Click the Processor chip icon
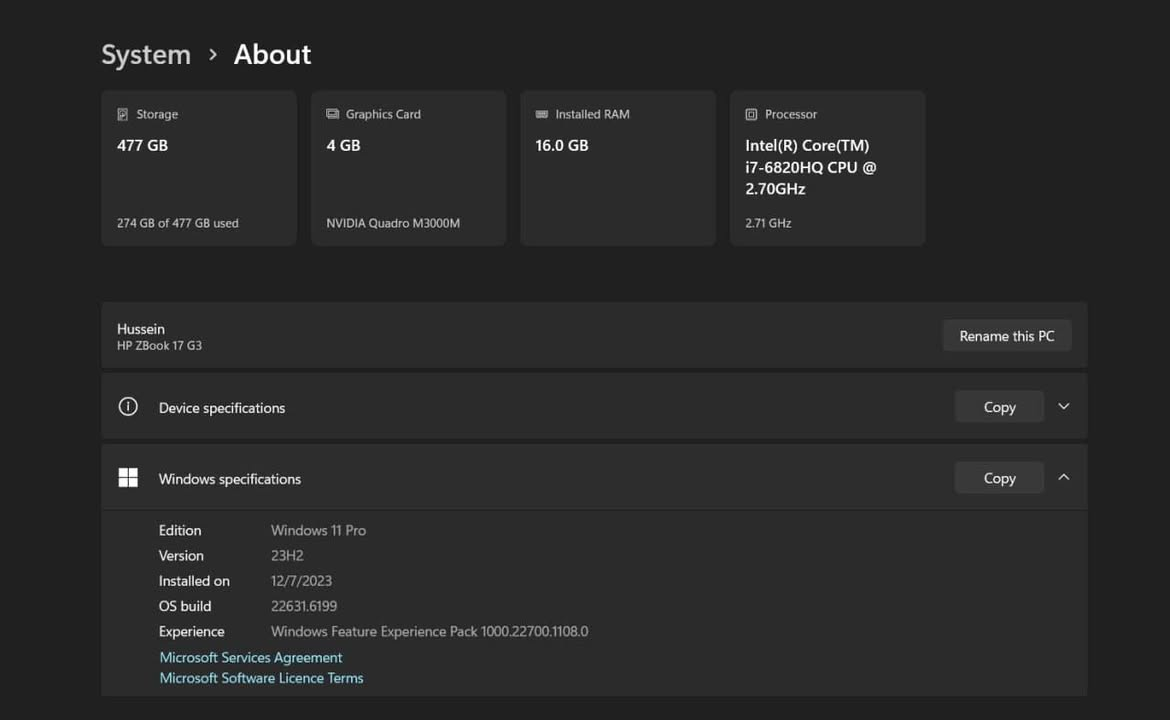This screenshot has height=720, width=1170. coord(751,115)
